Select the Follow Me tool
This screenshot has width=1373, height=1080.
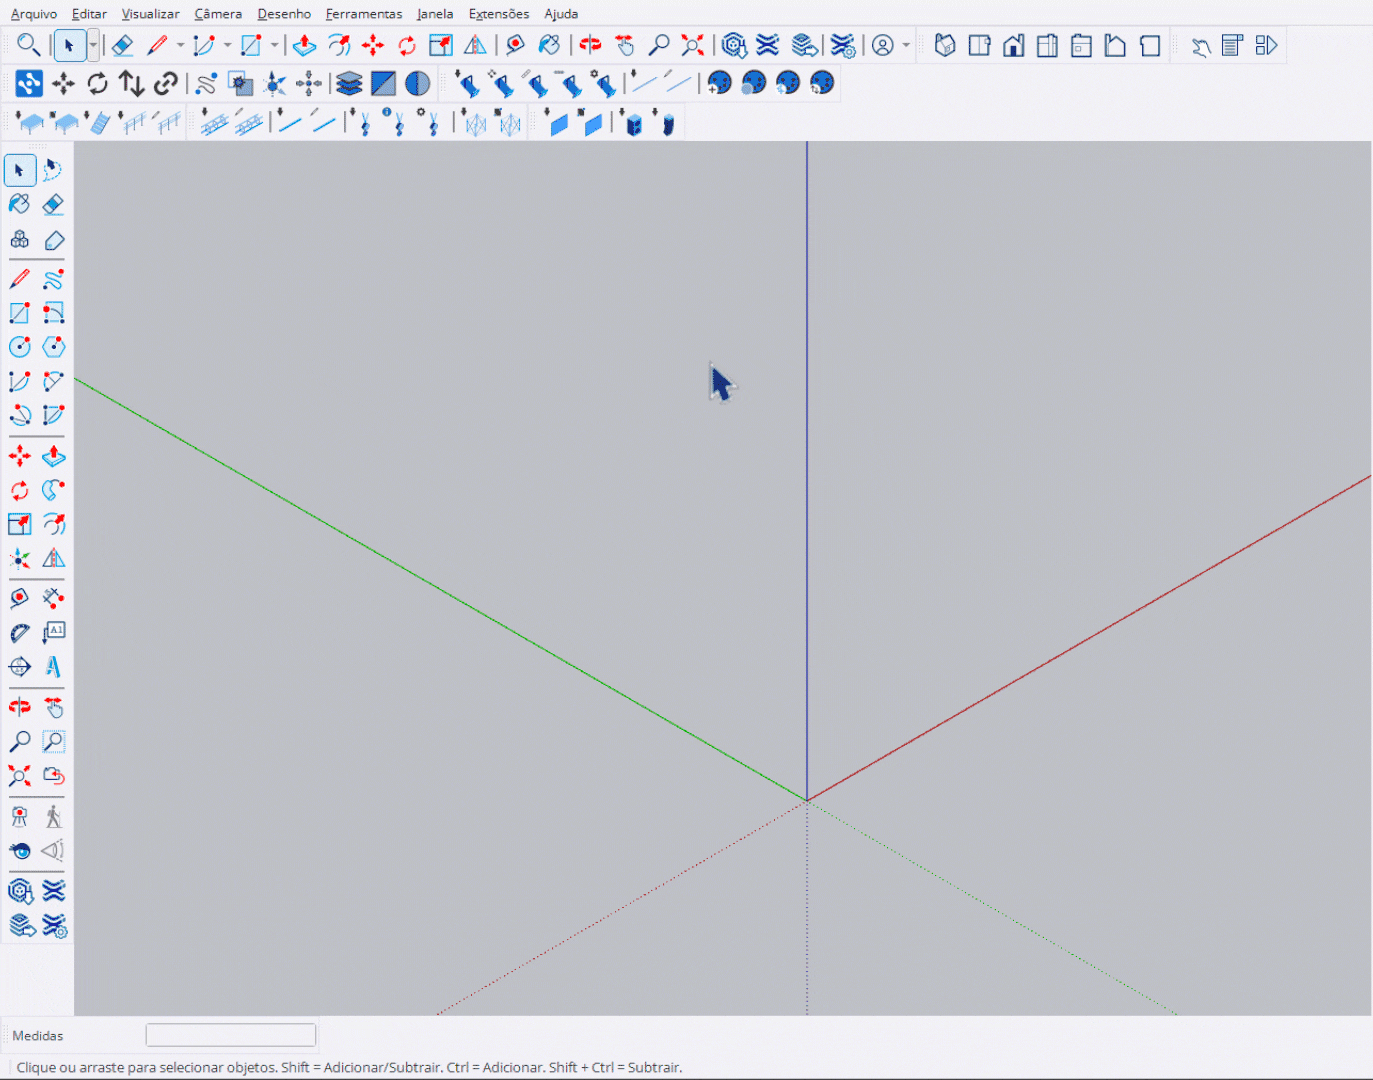(54, 490)
